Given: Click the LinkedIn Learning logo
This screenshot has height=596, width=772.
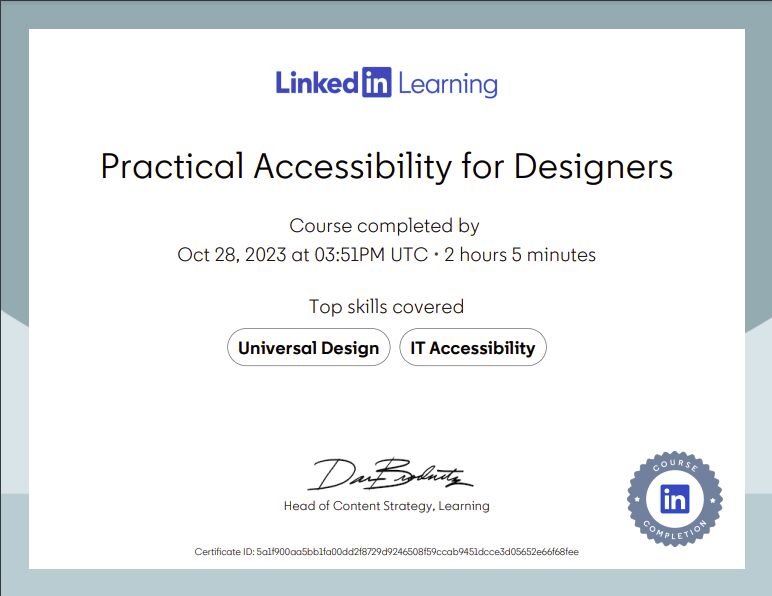Looking at the screenshot, I should point(386,83).
